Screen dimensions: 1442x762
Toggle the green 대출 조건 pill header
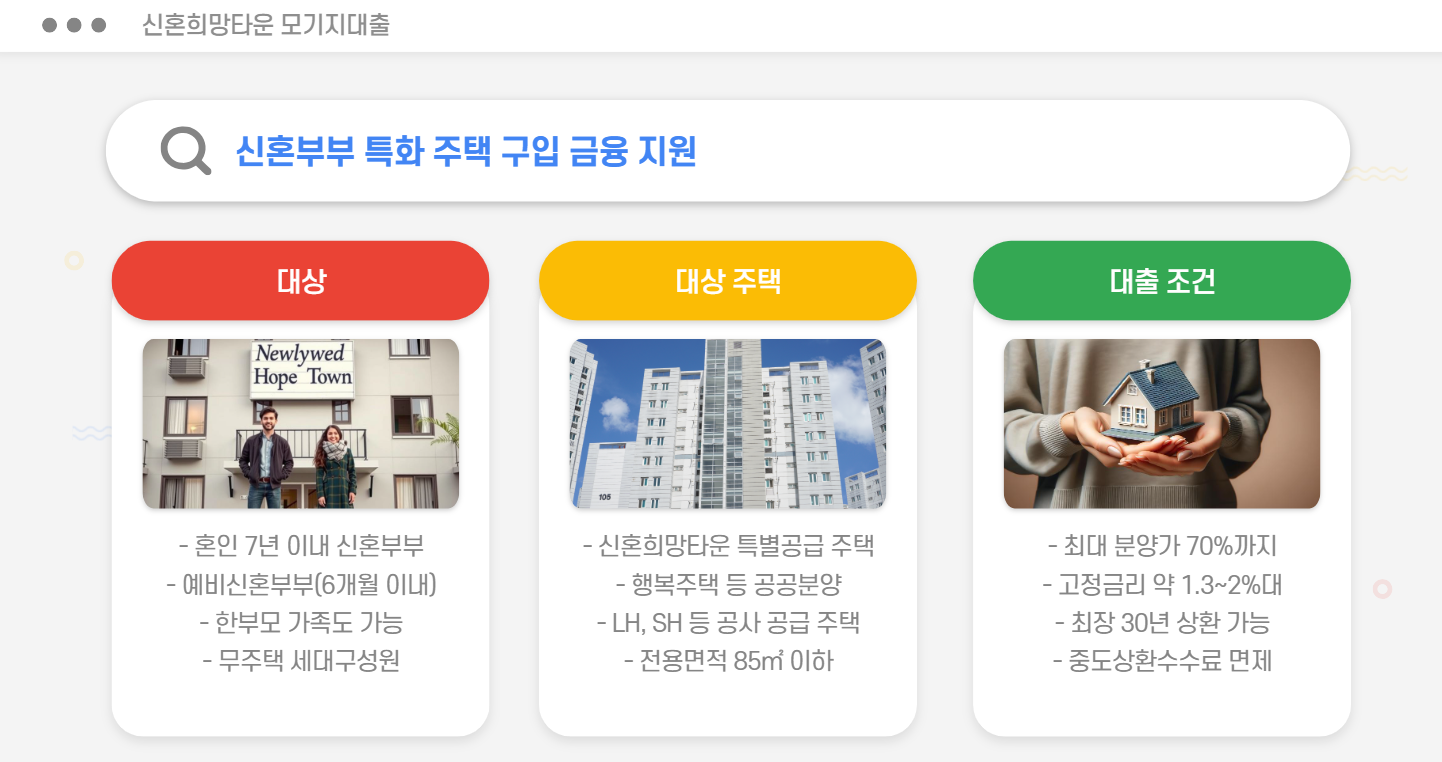tap(1161, 280)
